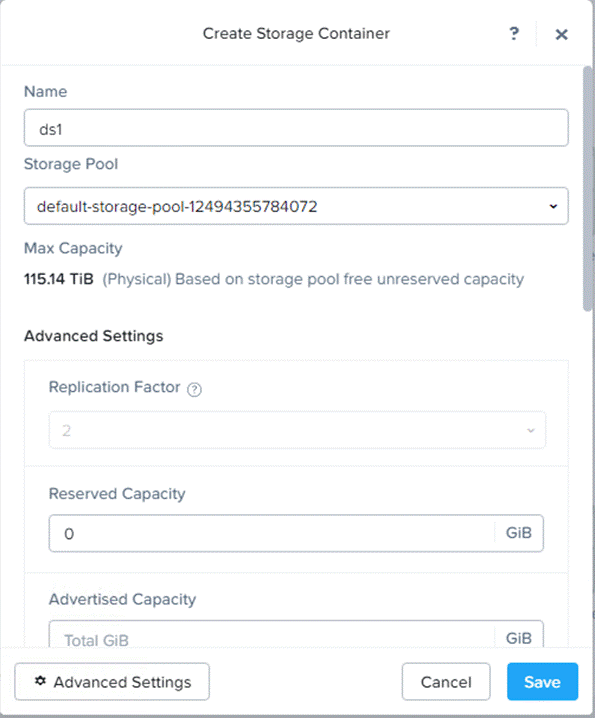Click the Advanced Settings section heading
595x718 pixels.
[93, 336]
